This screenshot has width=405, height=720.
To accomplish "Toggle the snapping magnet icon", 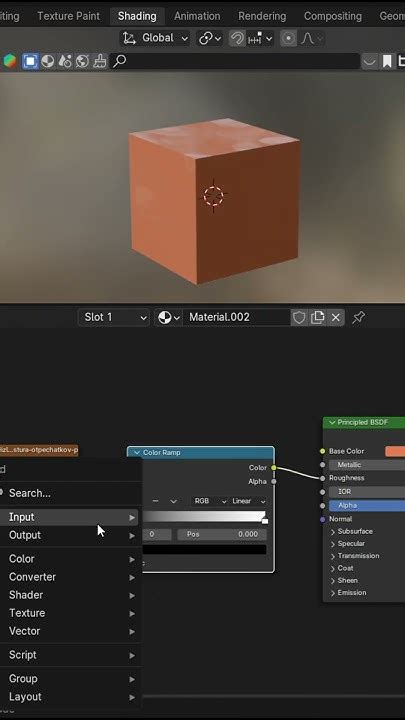I will pos(237,39).
